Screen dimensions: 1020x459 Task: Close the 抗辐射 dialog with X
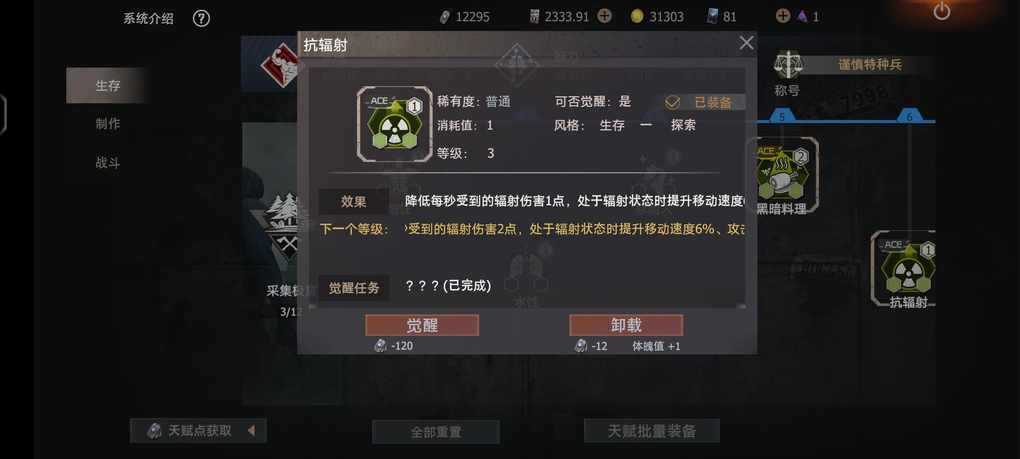click(x=746, y=43)
